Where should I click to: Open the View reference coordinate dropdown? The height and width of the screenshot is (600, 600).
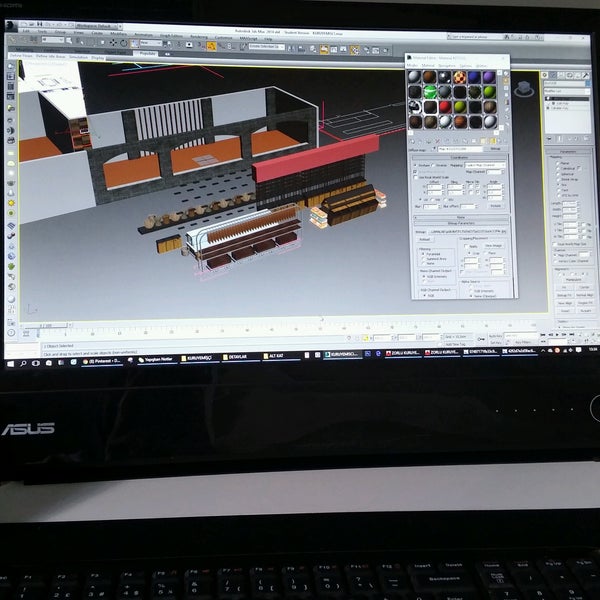tap(151, 43)
